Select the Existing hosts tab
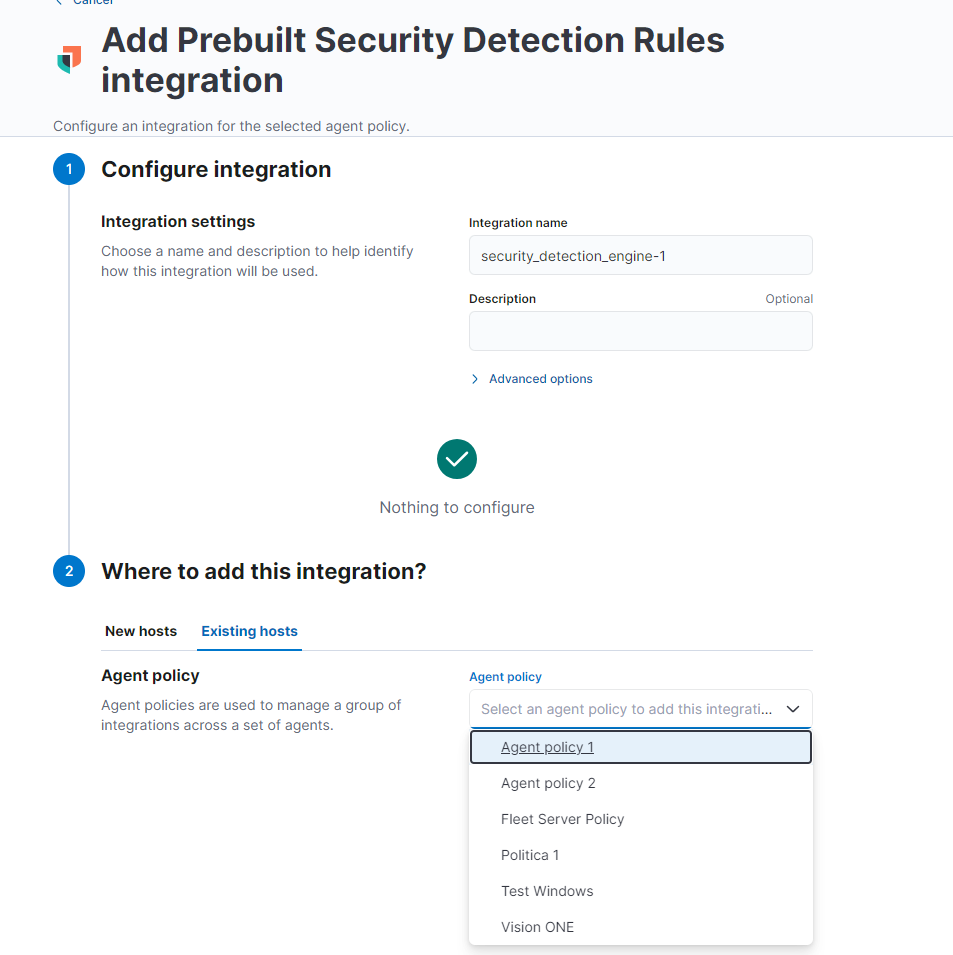This screenshot has height=955, width=953. coord(249,631)
